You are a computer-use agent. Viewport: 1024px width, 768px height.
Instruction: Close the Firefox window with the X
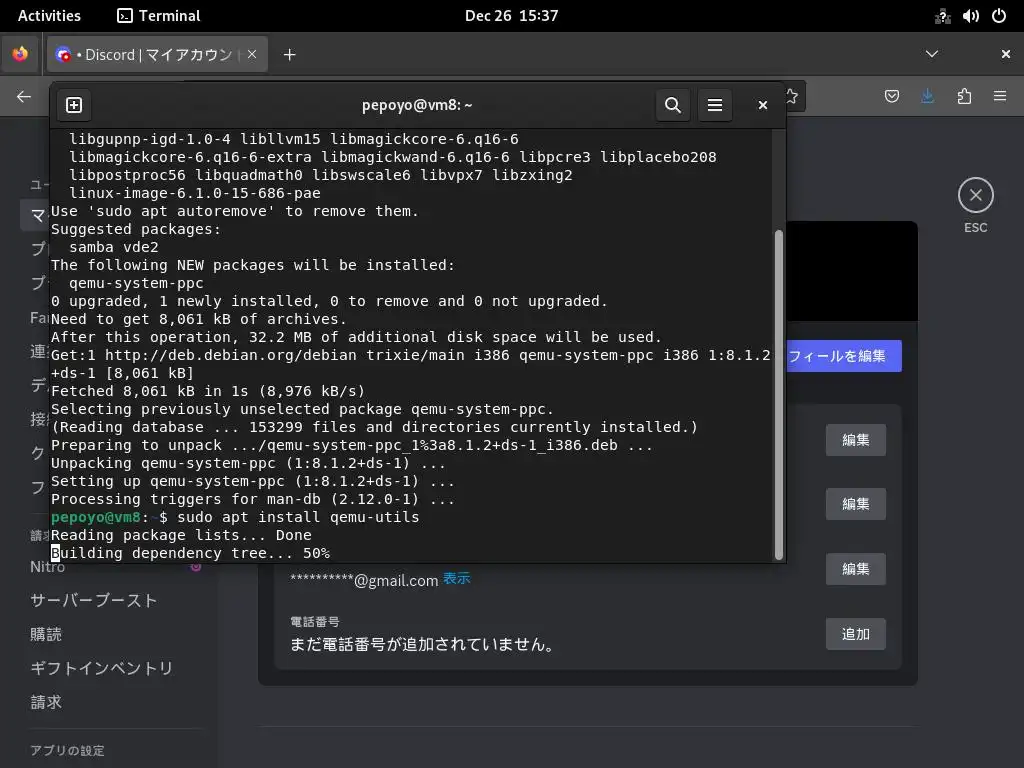[1006, 54]
